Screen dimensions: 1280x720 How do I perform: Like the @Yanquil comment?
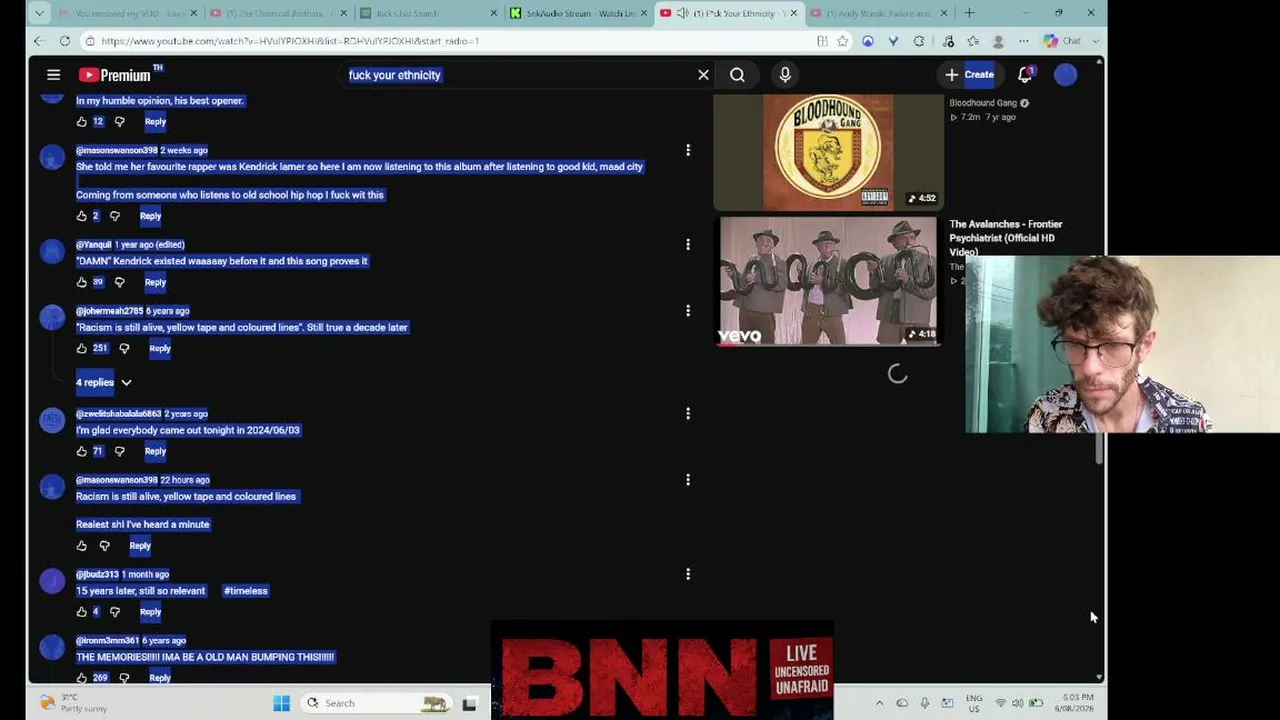(82, 282)
